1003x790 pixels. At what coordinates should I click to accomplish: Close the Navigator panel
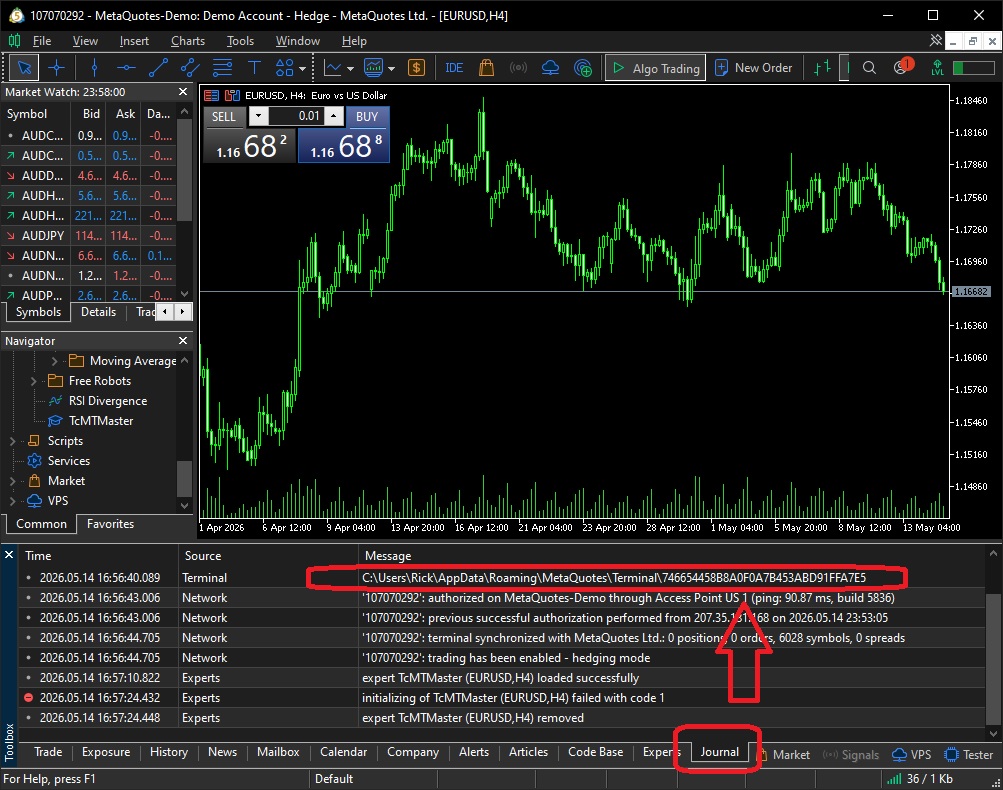point(183,340)
